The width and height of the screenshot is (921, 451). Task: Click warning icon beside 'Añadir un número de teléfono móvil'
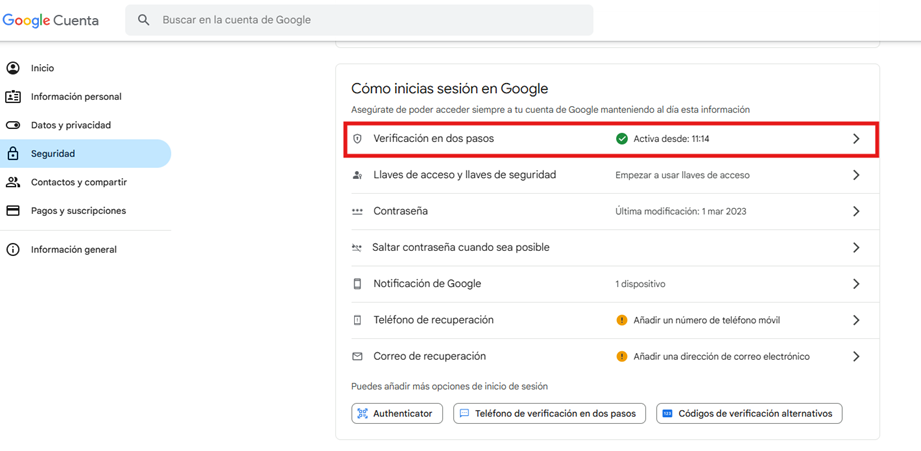point(622,321)
